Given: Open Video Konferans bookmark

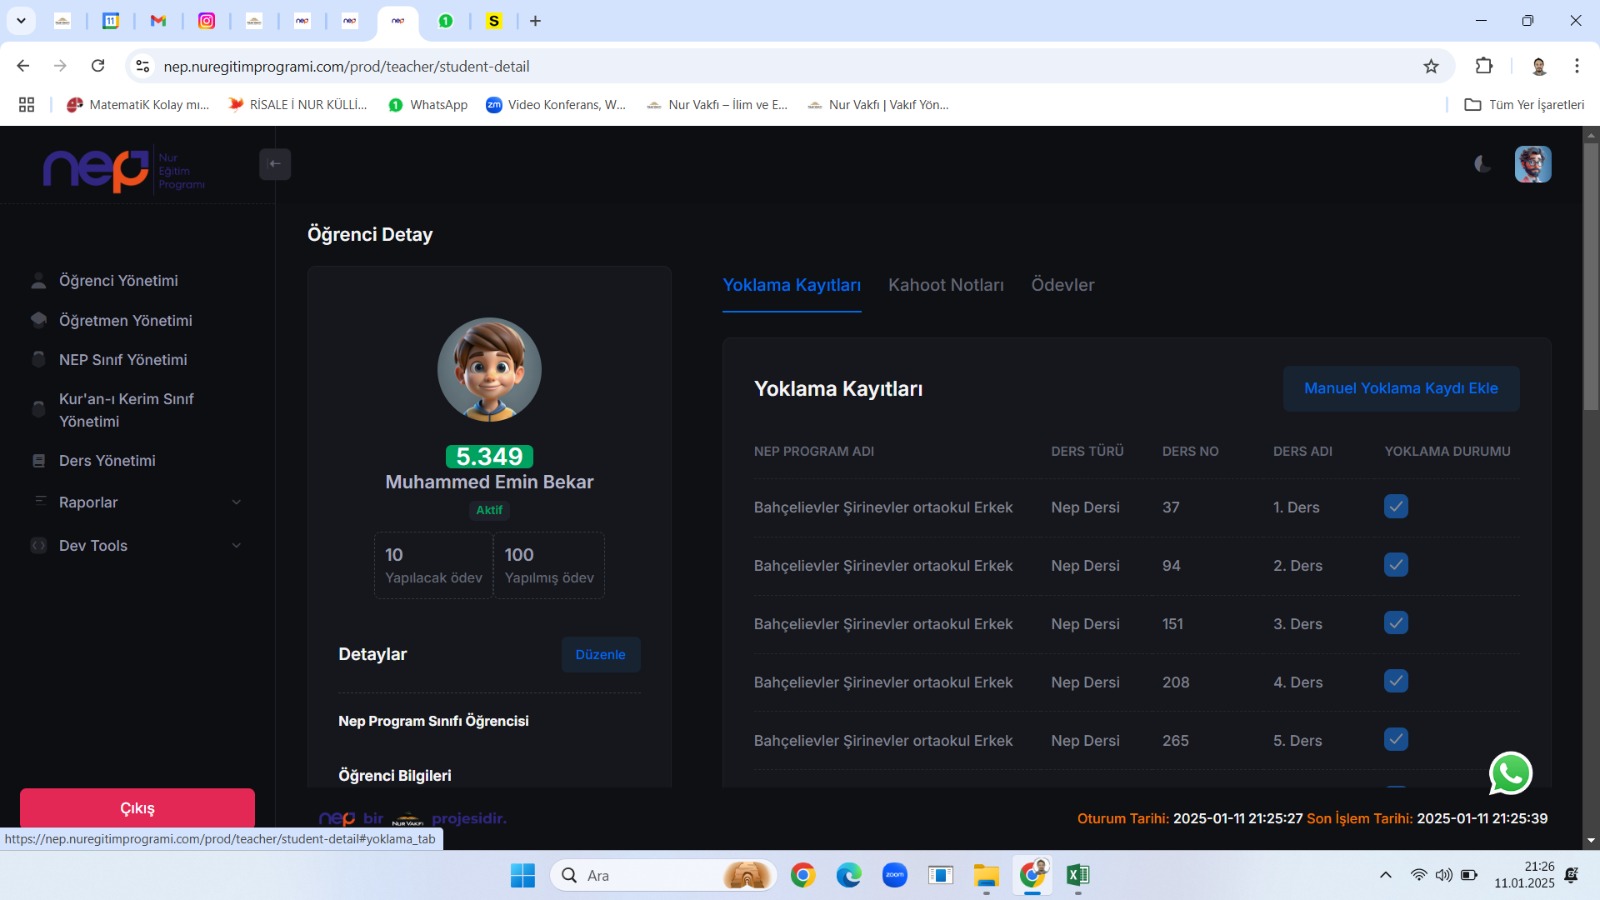Looking at the screenshot, I should pos(555,104).
